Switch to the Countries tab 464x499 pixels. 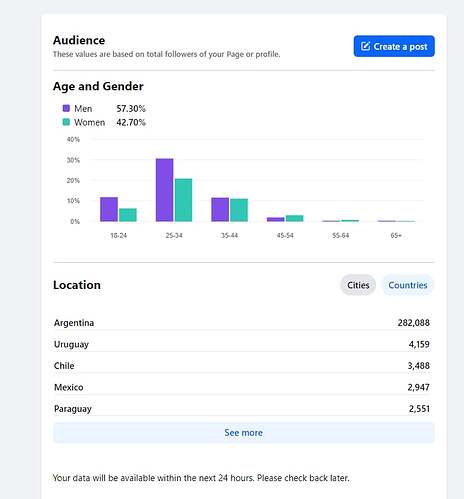coord(408,285)
